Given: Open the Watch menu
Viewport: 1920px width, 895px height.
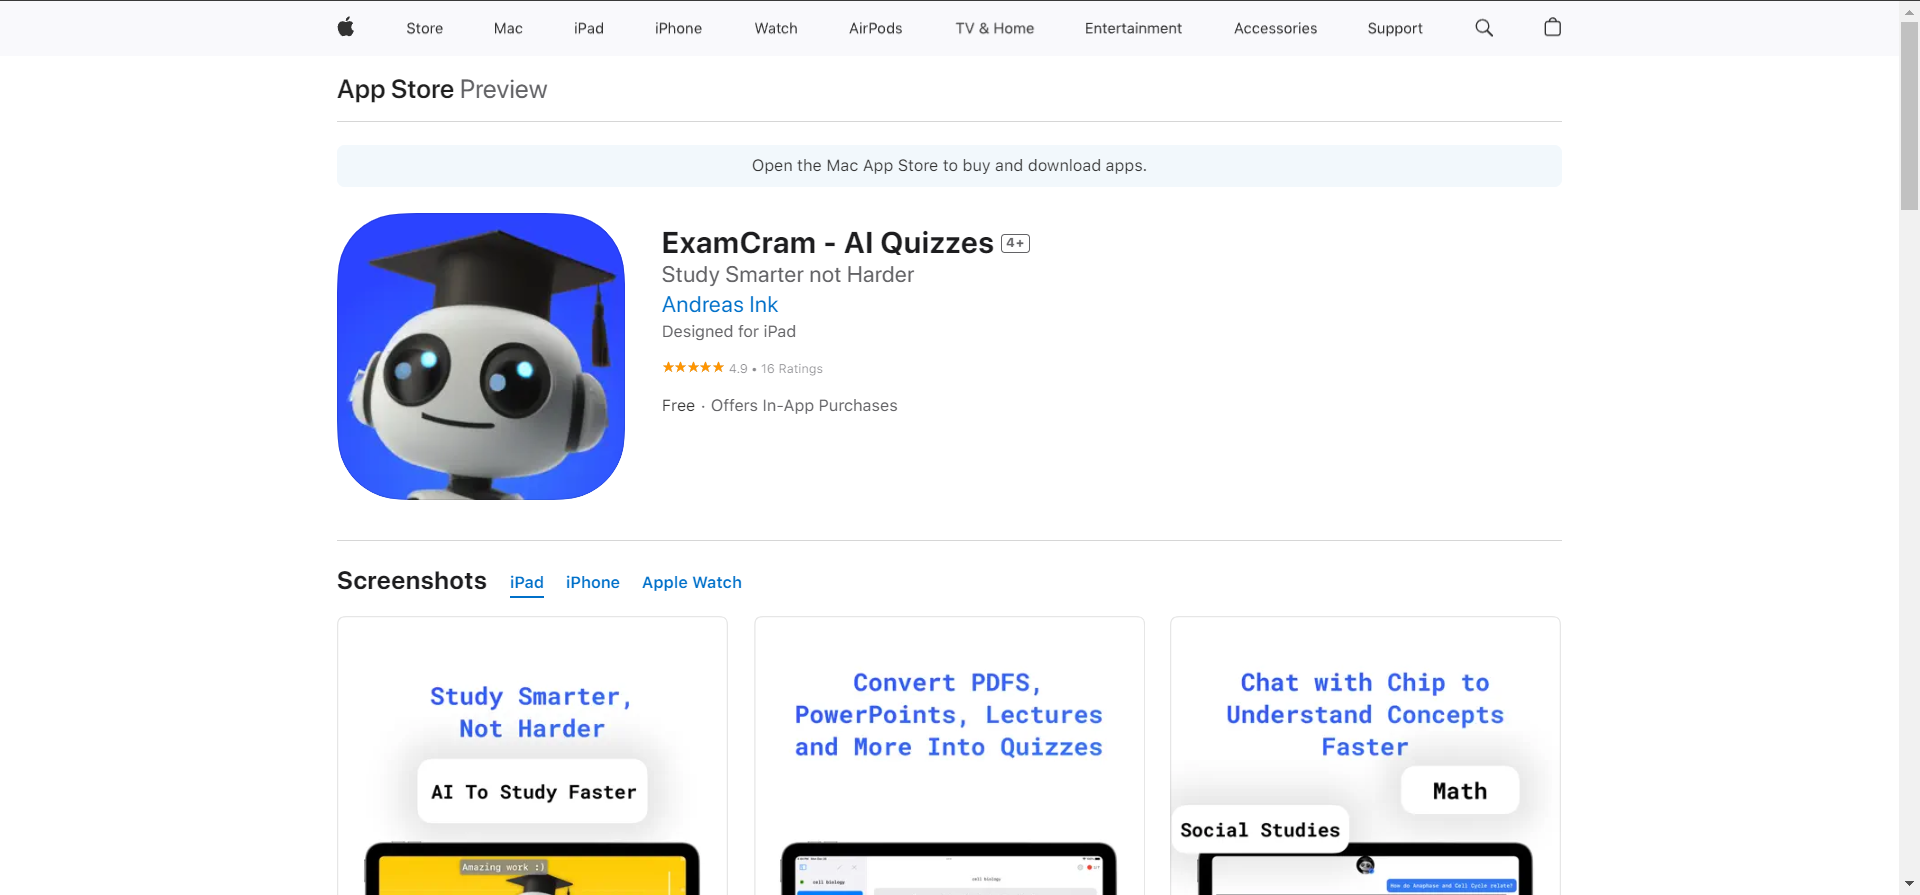Looking at the screenshot, I should coord(776,28).
